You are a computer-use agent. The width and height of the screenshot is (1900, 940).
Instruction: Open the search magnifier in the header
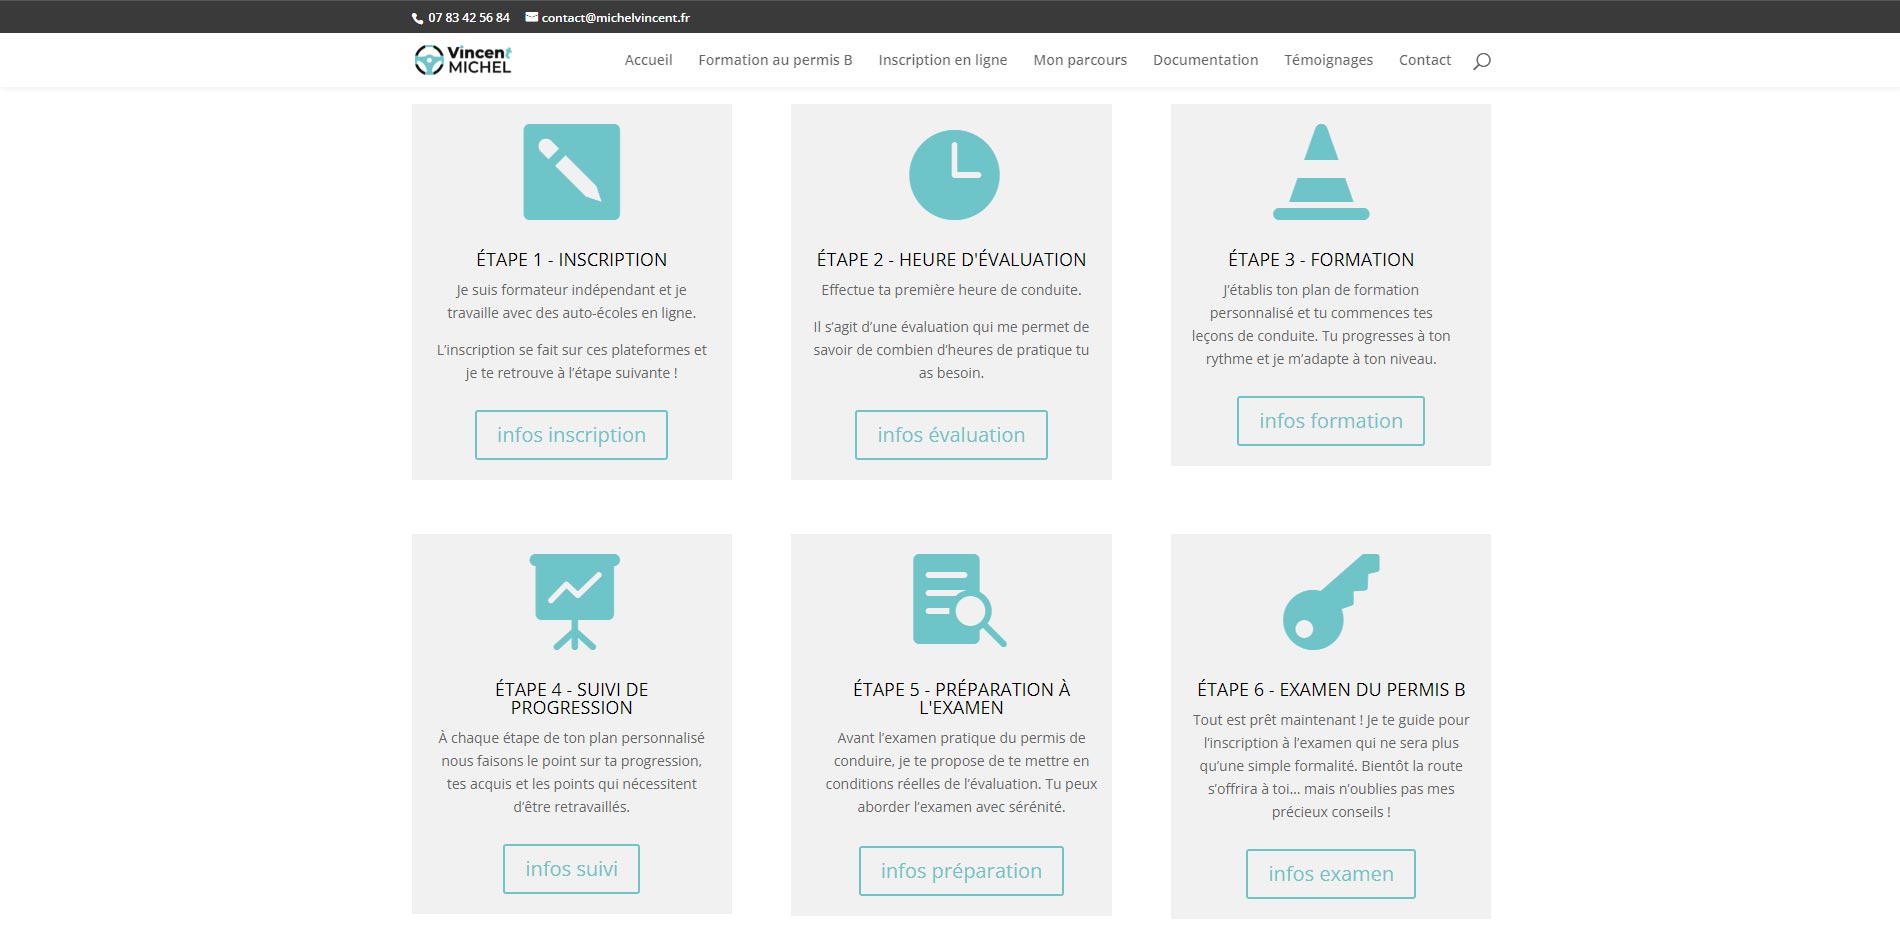[x=1481, y=61]
